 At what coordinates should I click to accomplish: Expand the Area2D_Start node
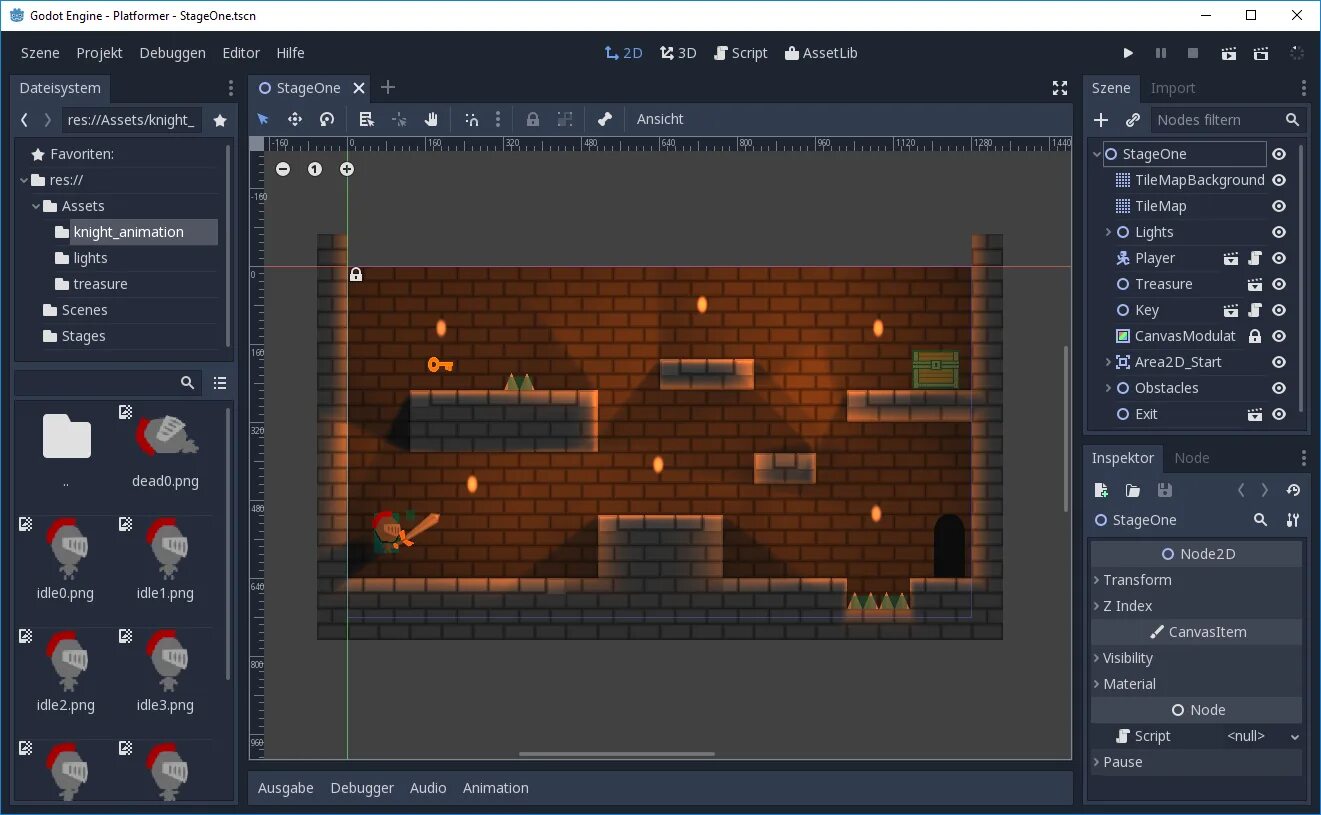click(x=1108, y=362)
